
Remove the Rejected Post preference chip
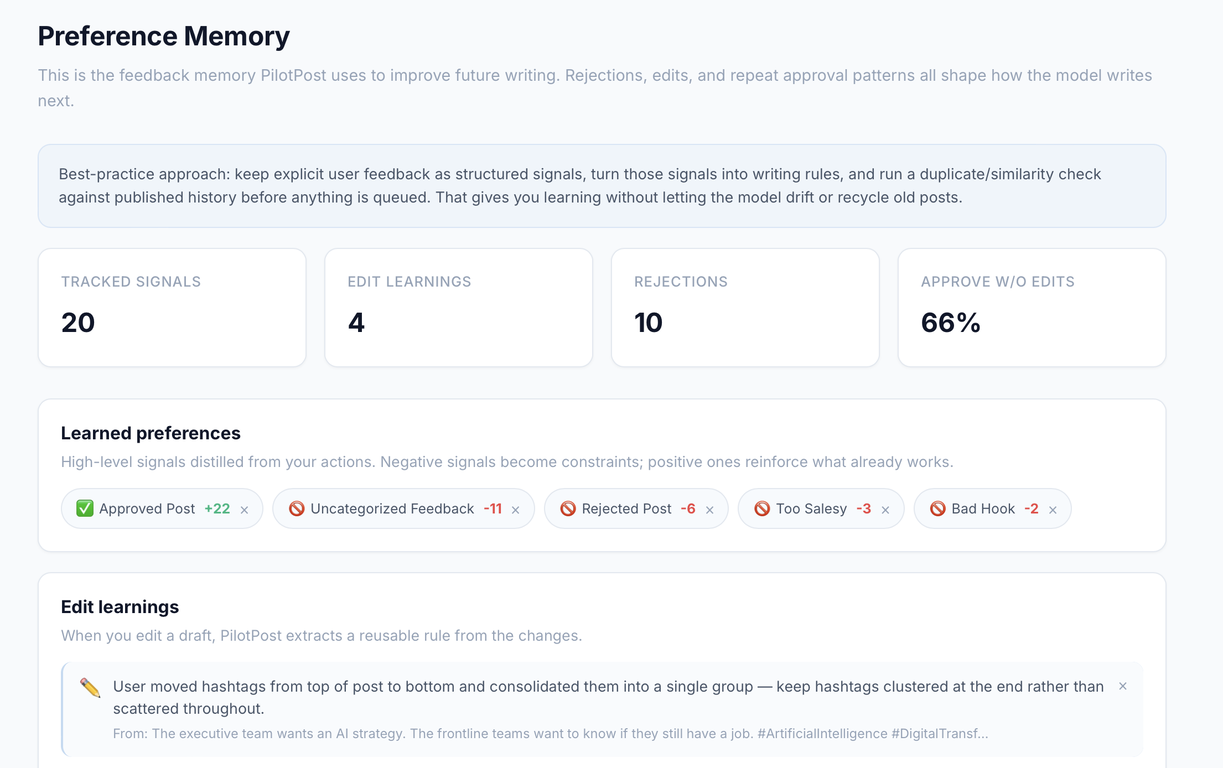pos(710,510)
